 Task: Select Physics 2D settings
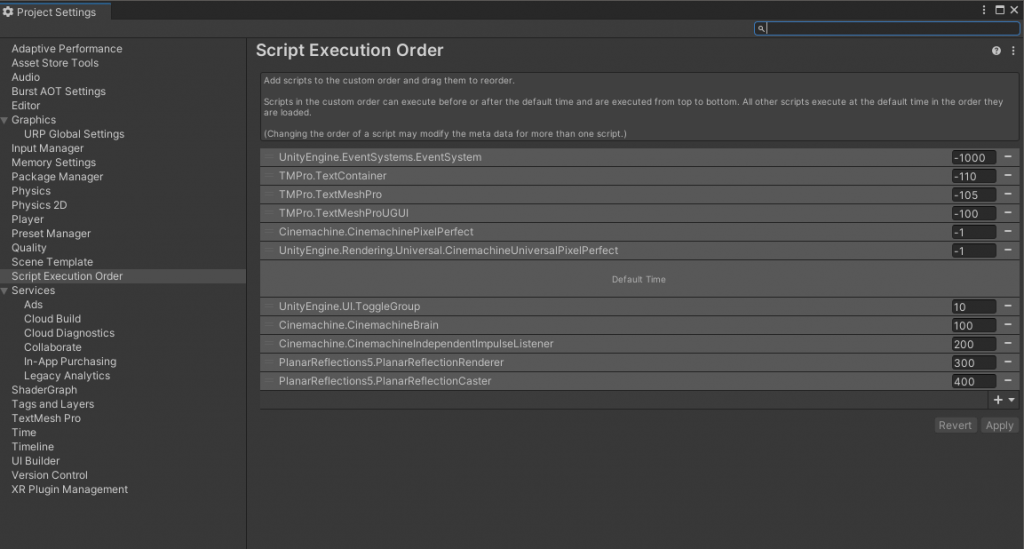pos(39,205)
